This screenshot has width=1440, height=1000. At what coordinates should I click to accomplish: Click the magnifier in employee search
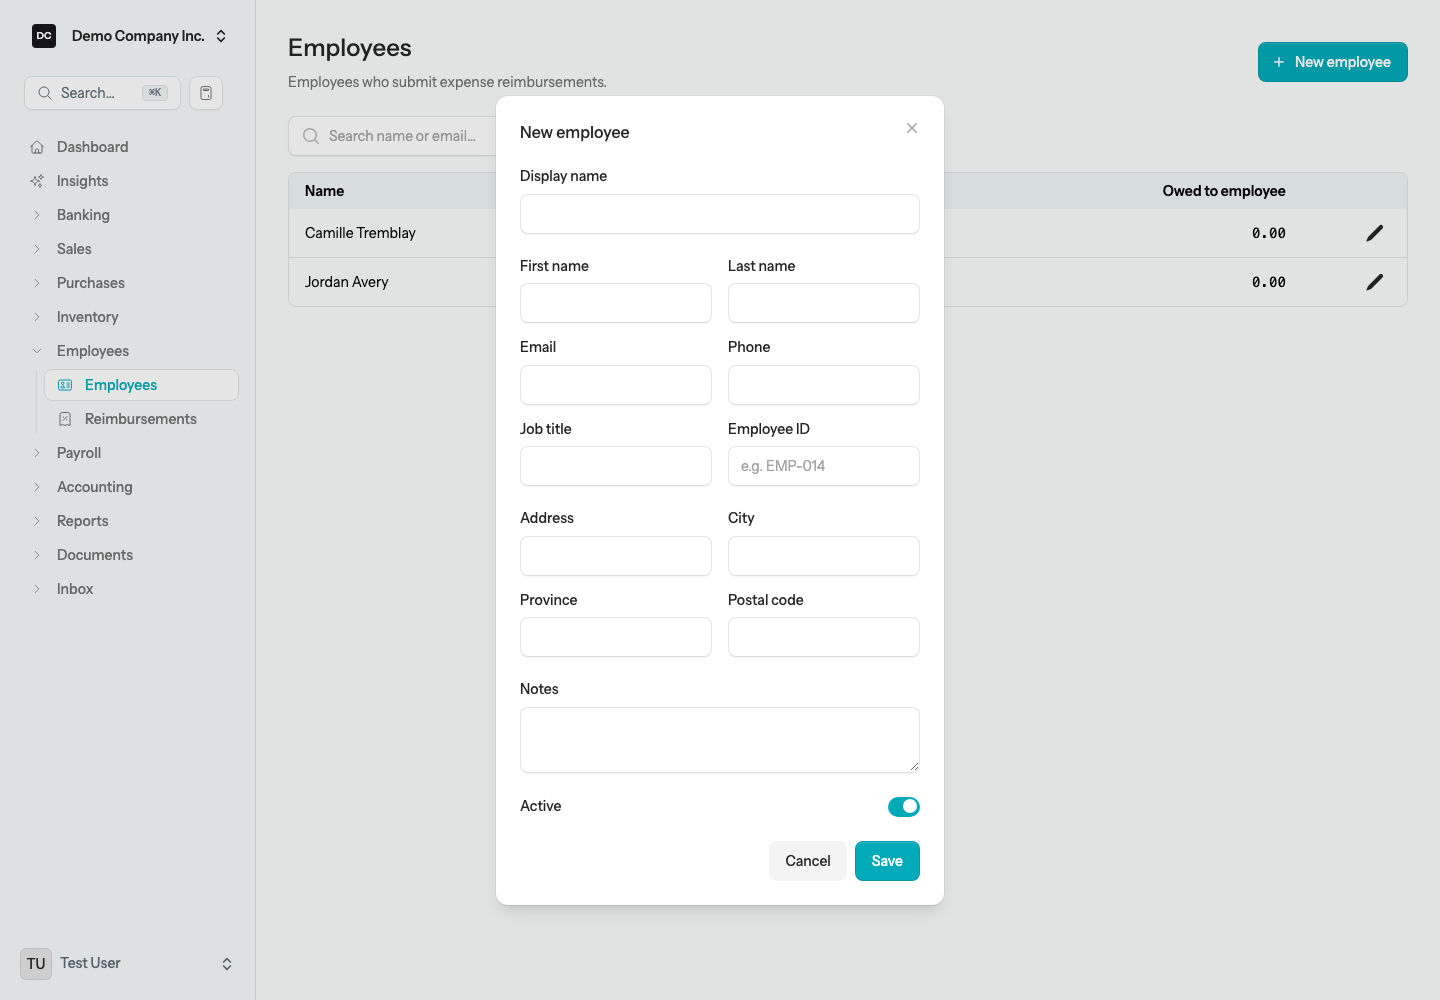click(311, 136)
